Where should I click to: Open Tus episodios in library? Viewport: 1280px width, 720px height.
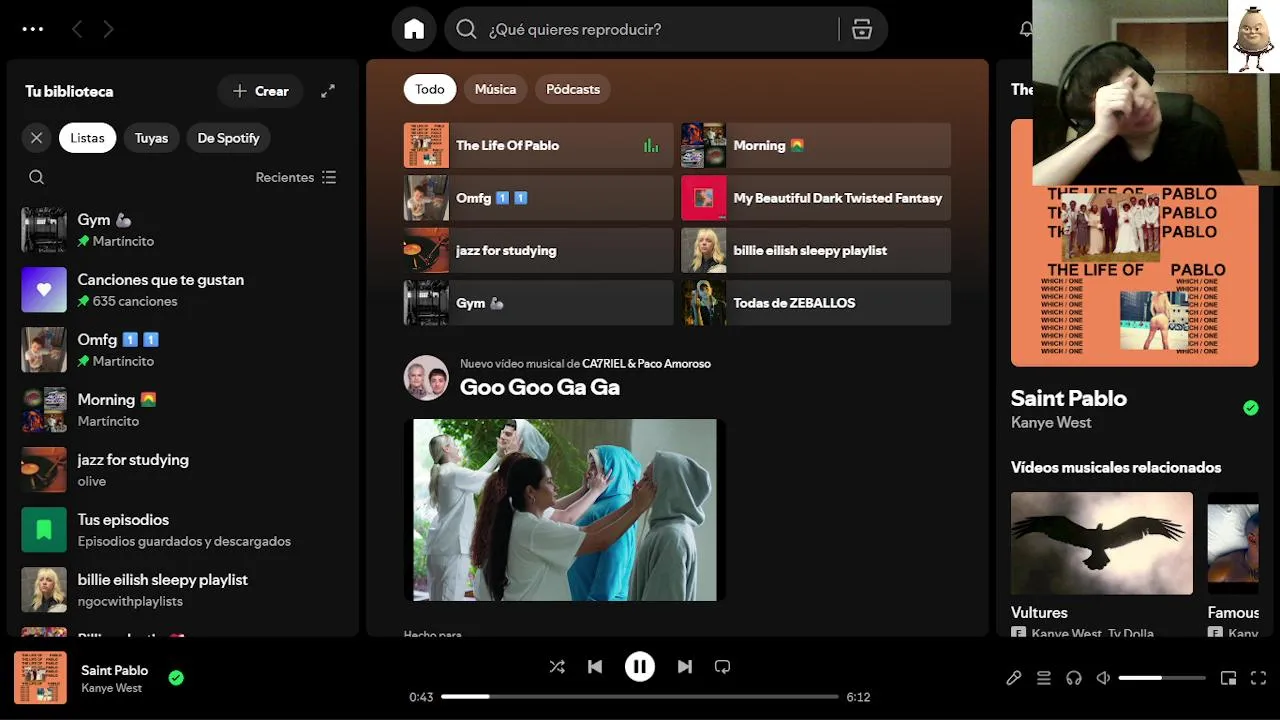coord(182,530)
